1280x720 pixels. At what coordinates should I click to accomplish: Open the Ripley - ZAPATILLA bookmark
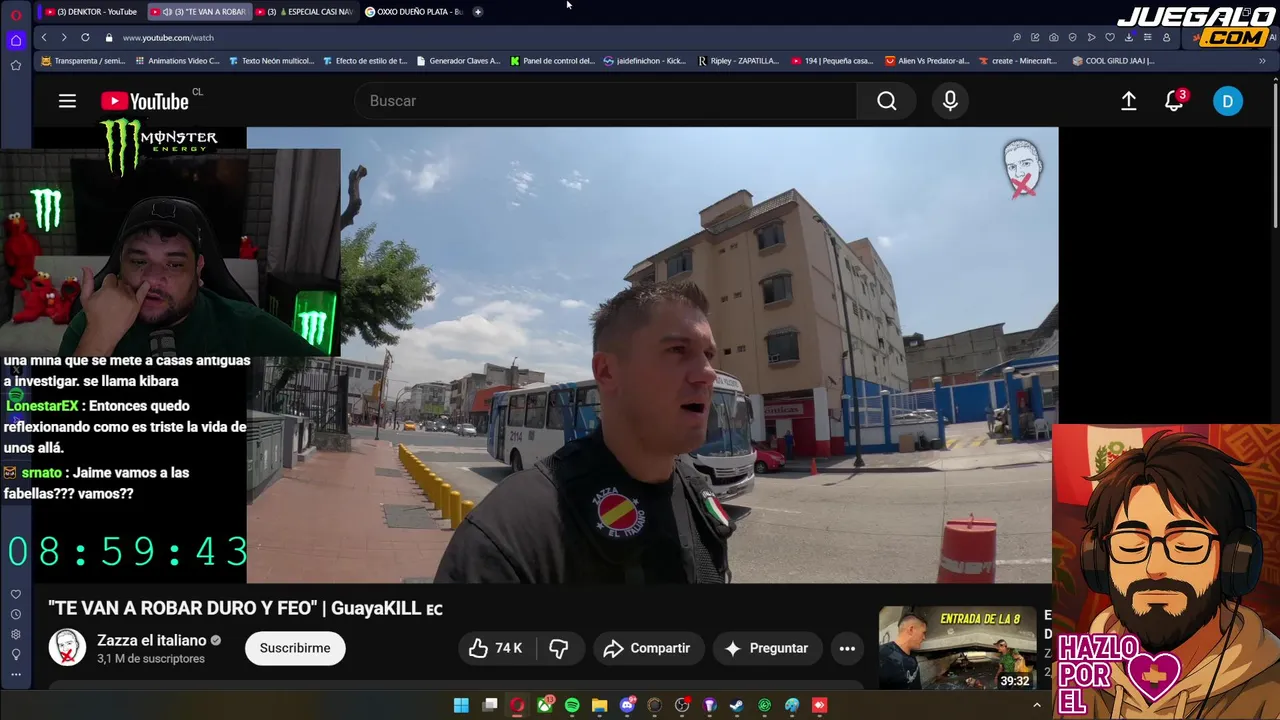739,61
